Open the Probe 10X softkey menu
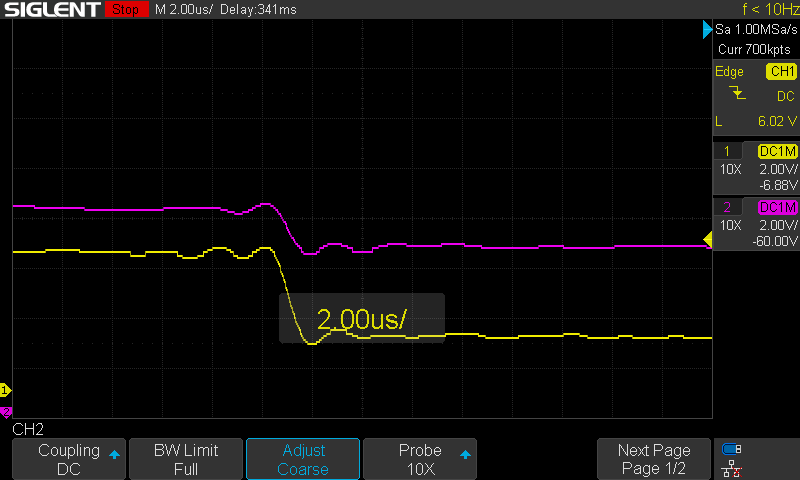The width and height of the screenshot is (800, 480). click(x=420, y=459)
